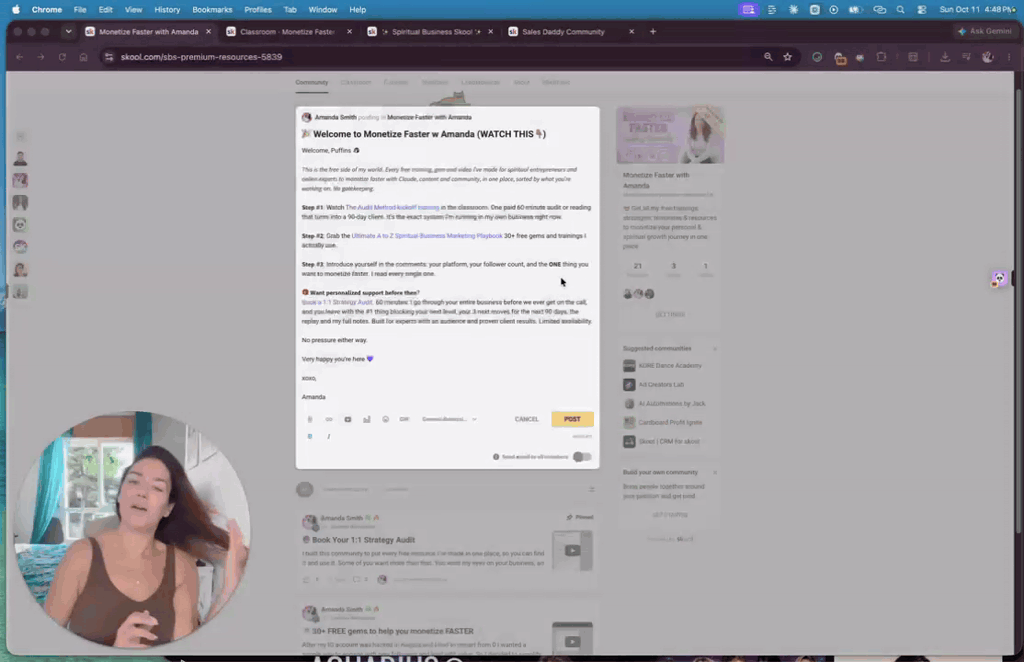1024x662 pixels.
Task: Go back to the previous page
Action: (20, 57)
